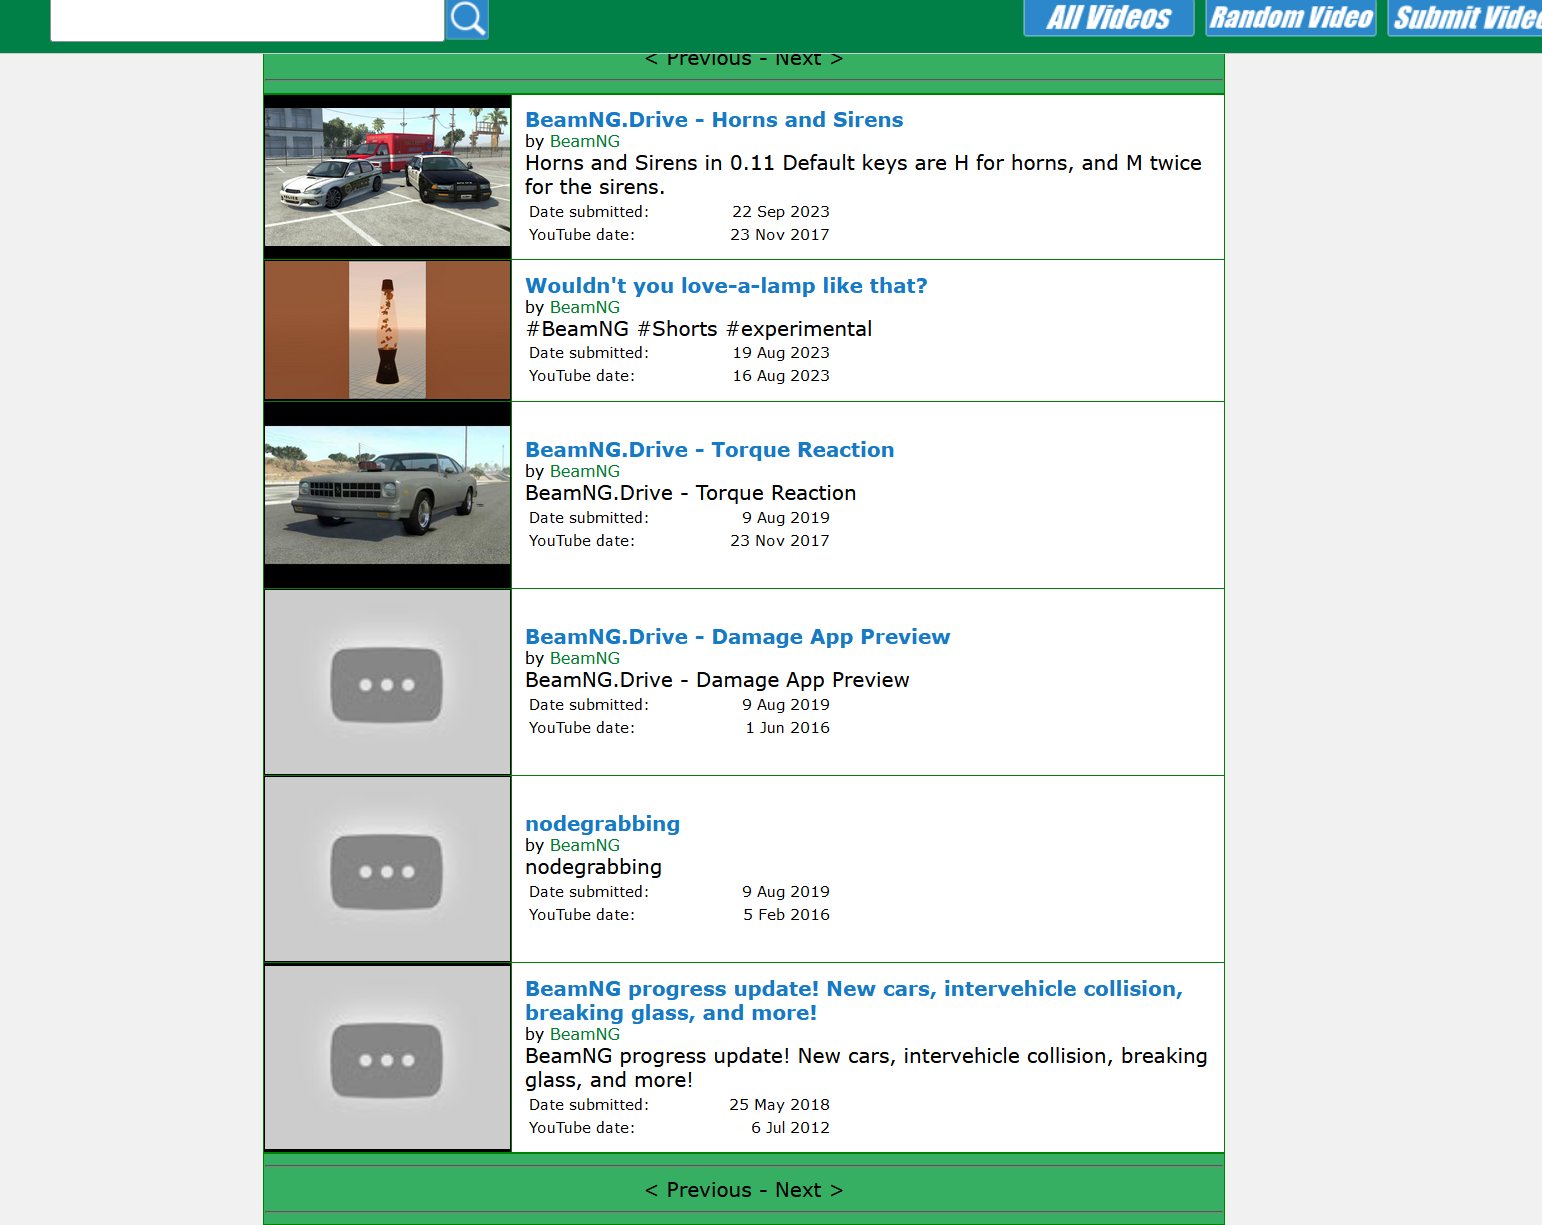Image resolution: width=1542 pixels, height=1225 pixels.
Task: Open 'BeamNG.Drive - Damage App Preview' link
Action: (738, 637)
